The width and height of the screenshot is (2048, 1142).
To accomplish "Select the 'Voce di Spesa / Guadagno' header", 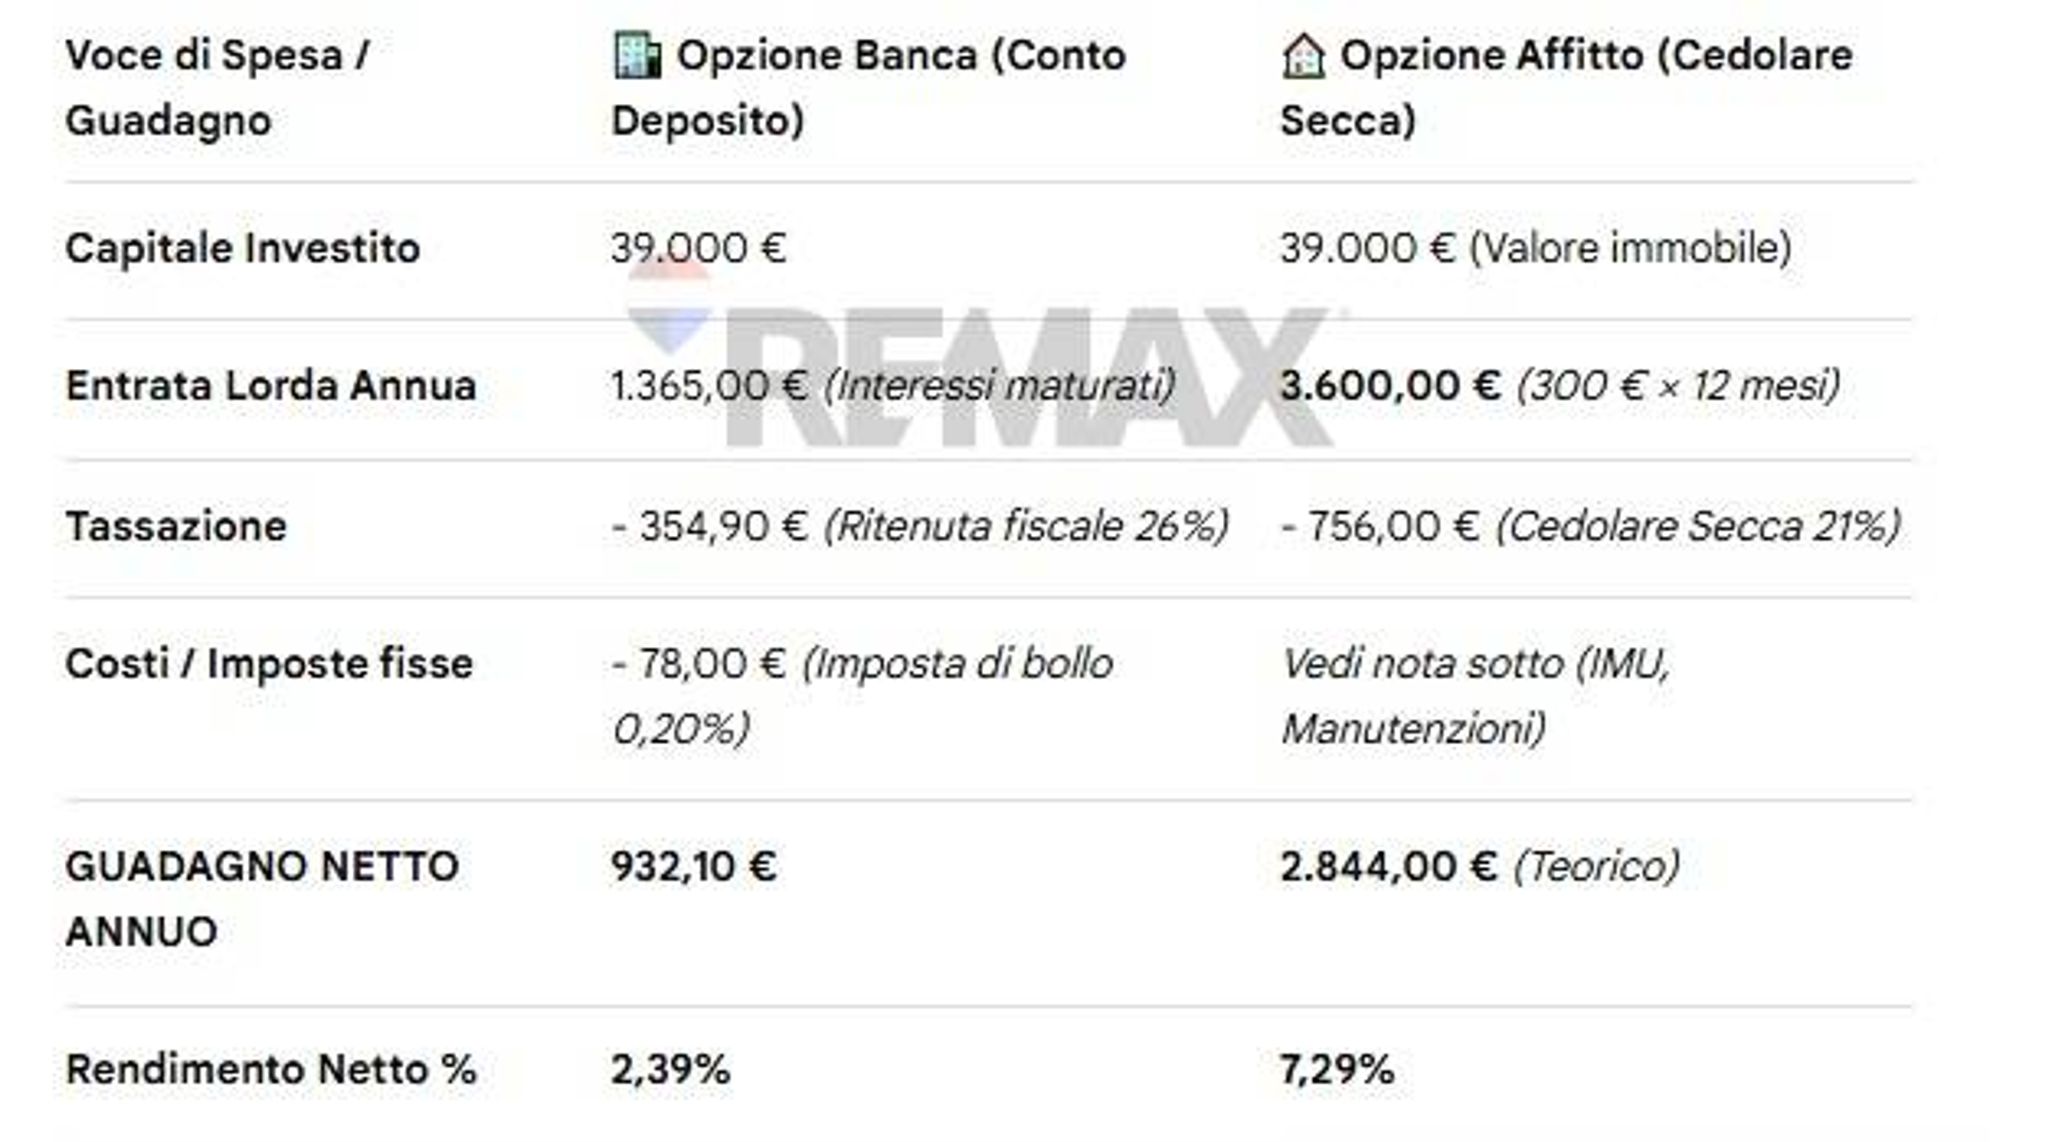I will [x=218, y=88].
